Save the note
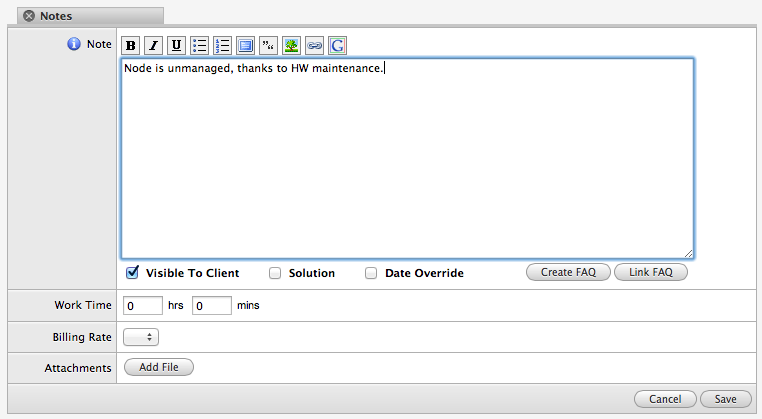Image resolution: width=762 pixels, height=419 pixels. click(726, 399)
